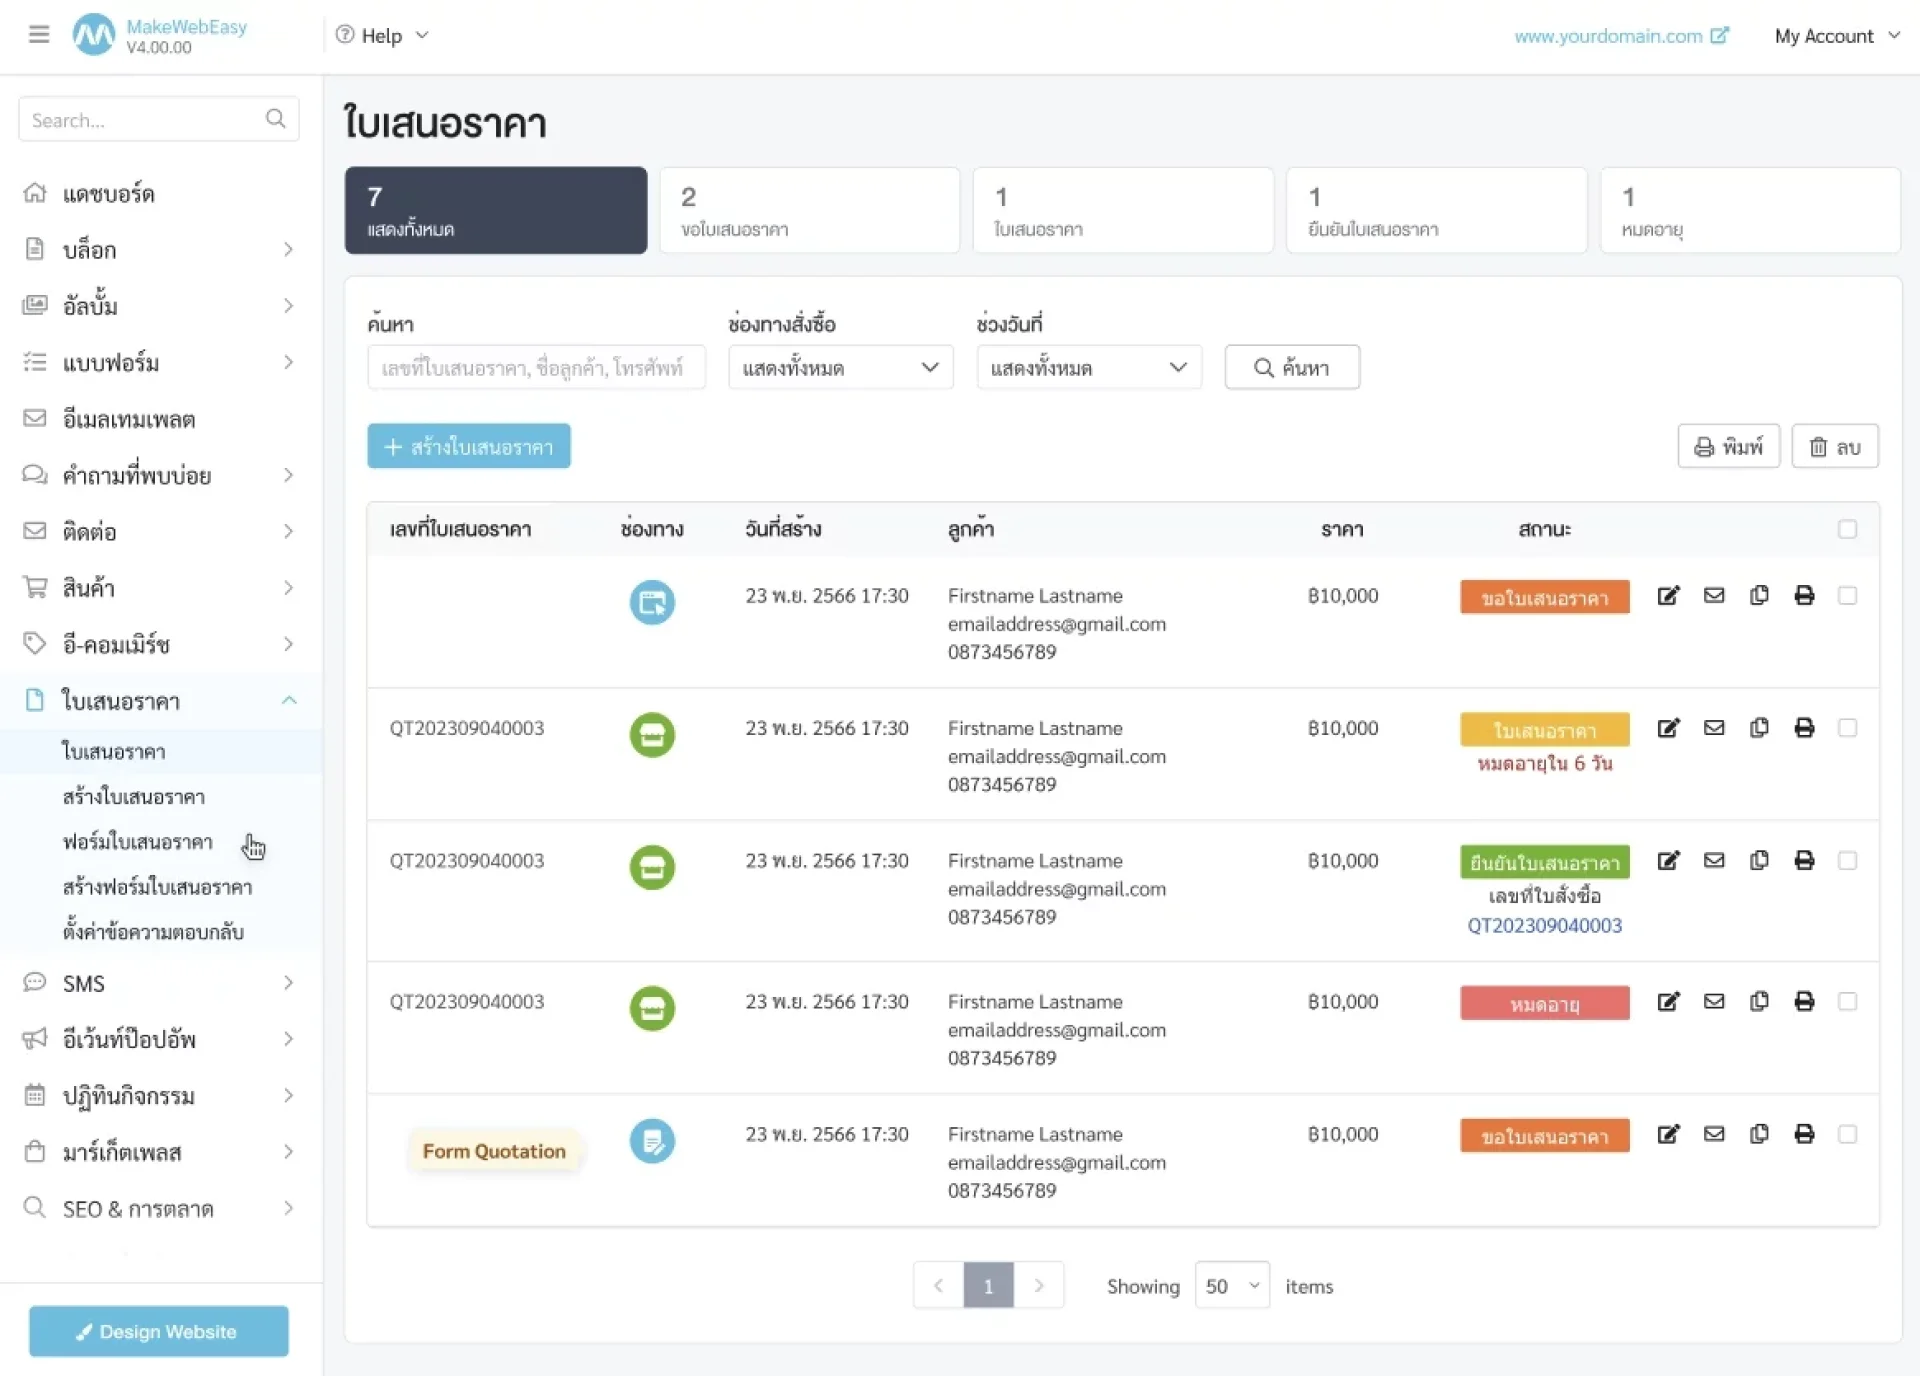Open the ช่วงวันที่ date range dropdown
This screenshot has width=1920, height=1376.
[1088, 367]
